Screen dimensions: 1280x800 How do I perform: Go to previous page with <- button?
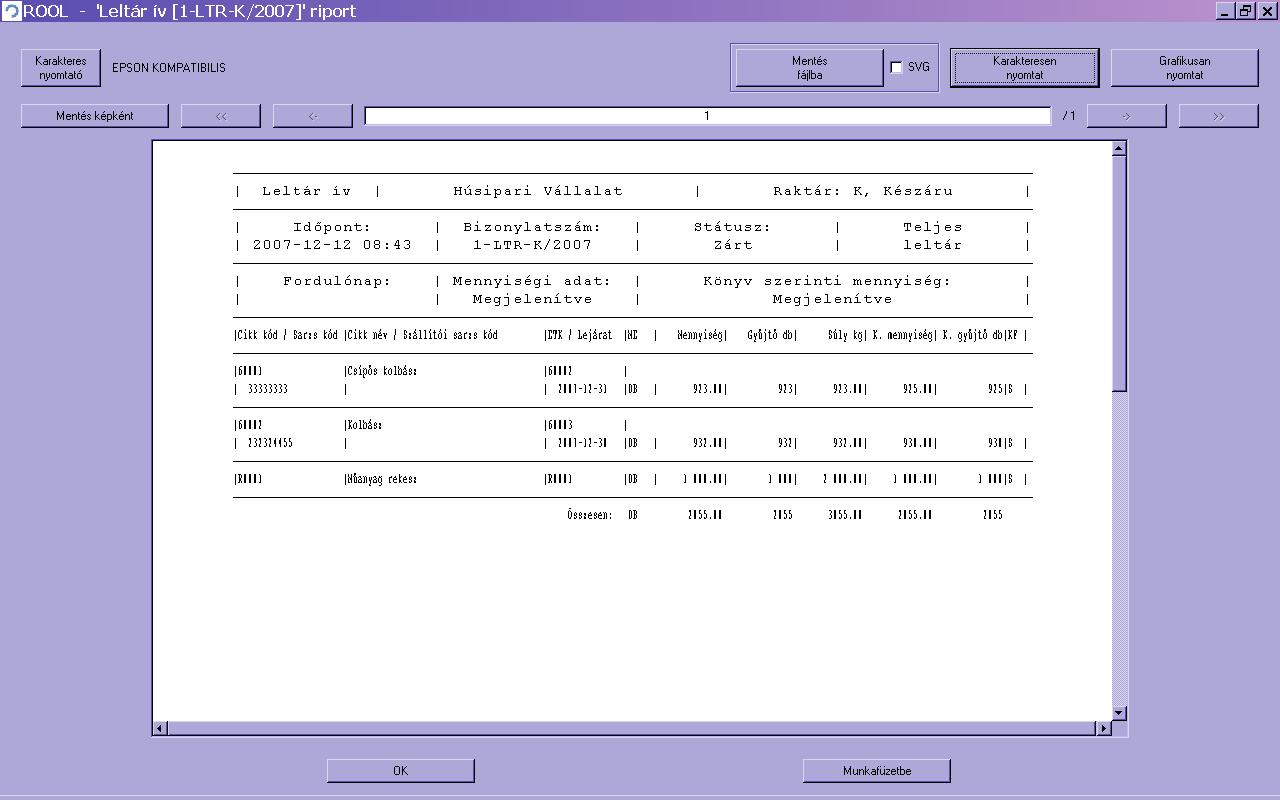click(313, 116)
